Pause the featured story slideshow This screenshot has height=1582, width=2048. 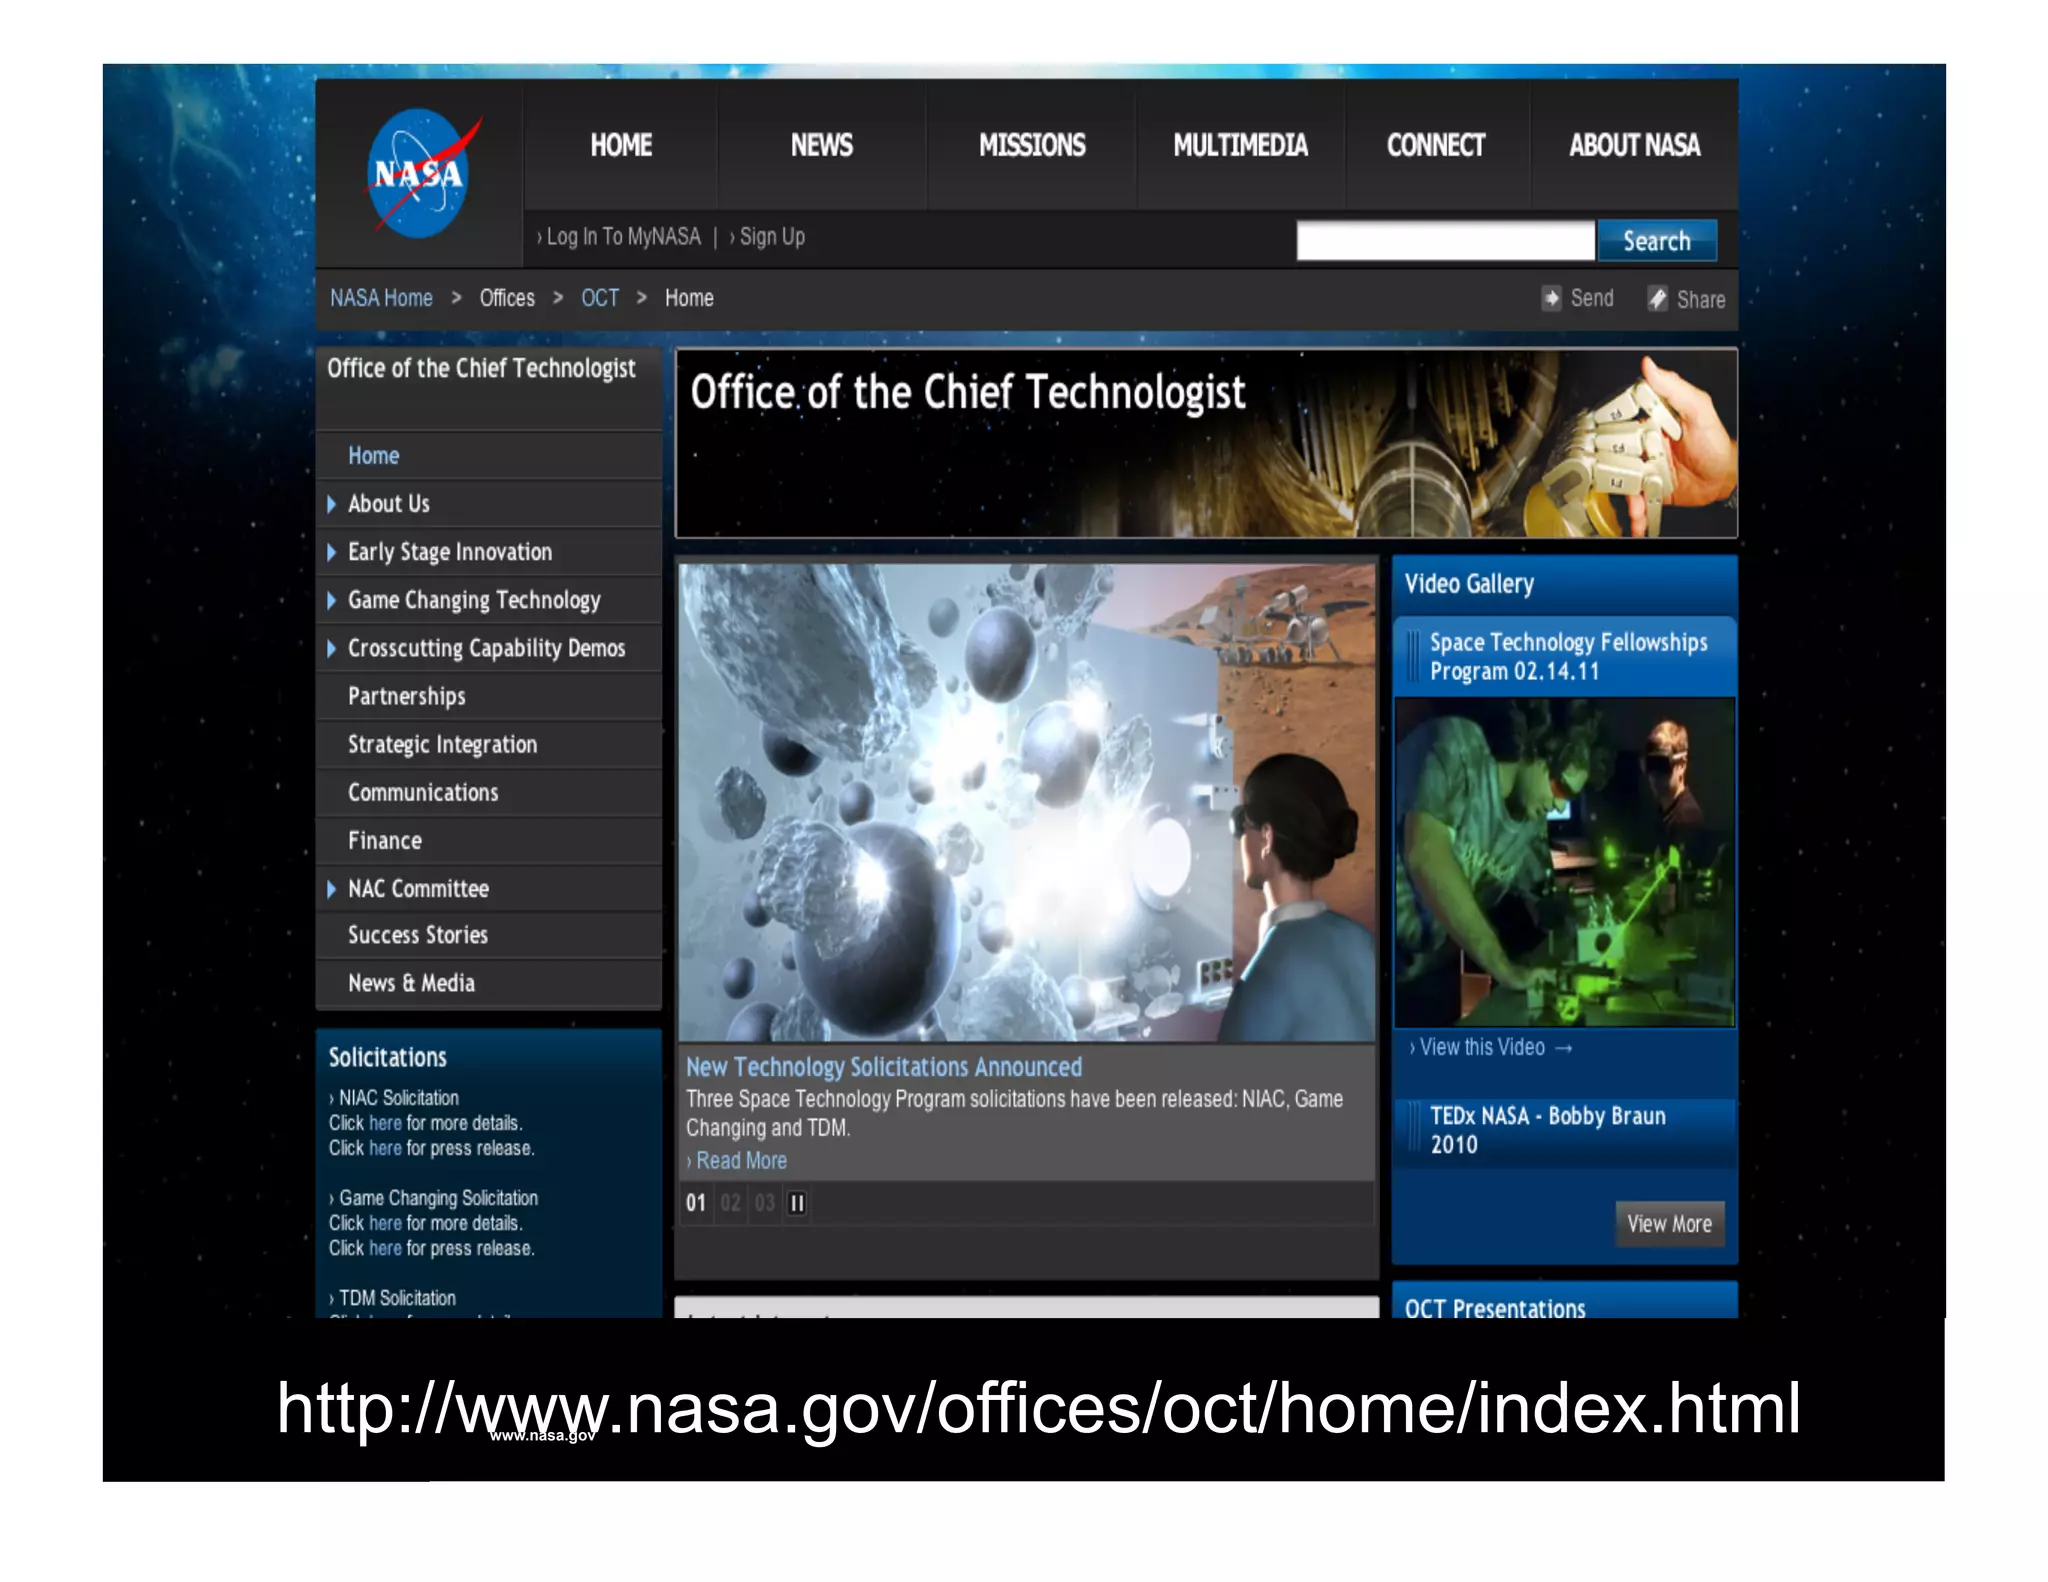tap(797, 1203)
